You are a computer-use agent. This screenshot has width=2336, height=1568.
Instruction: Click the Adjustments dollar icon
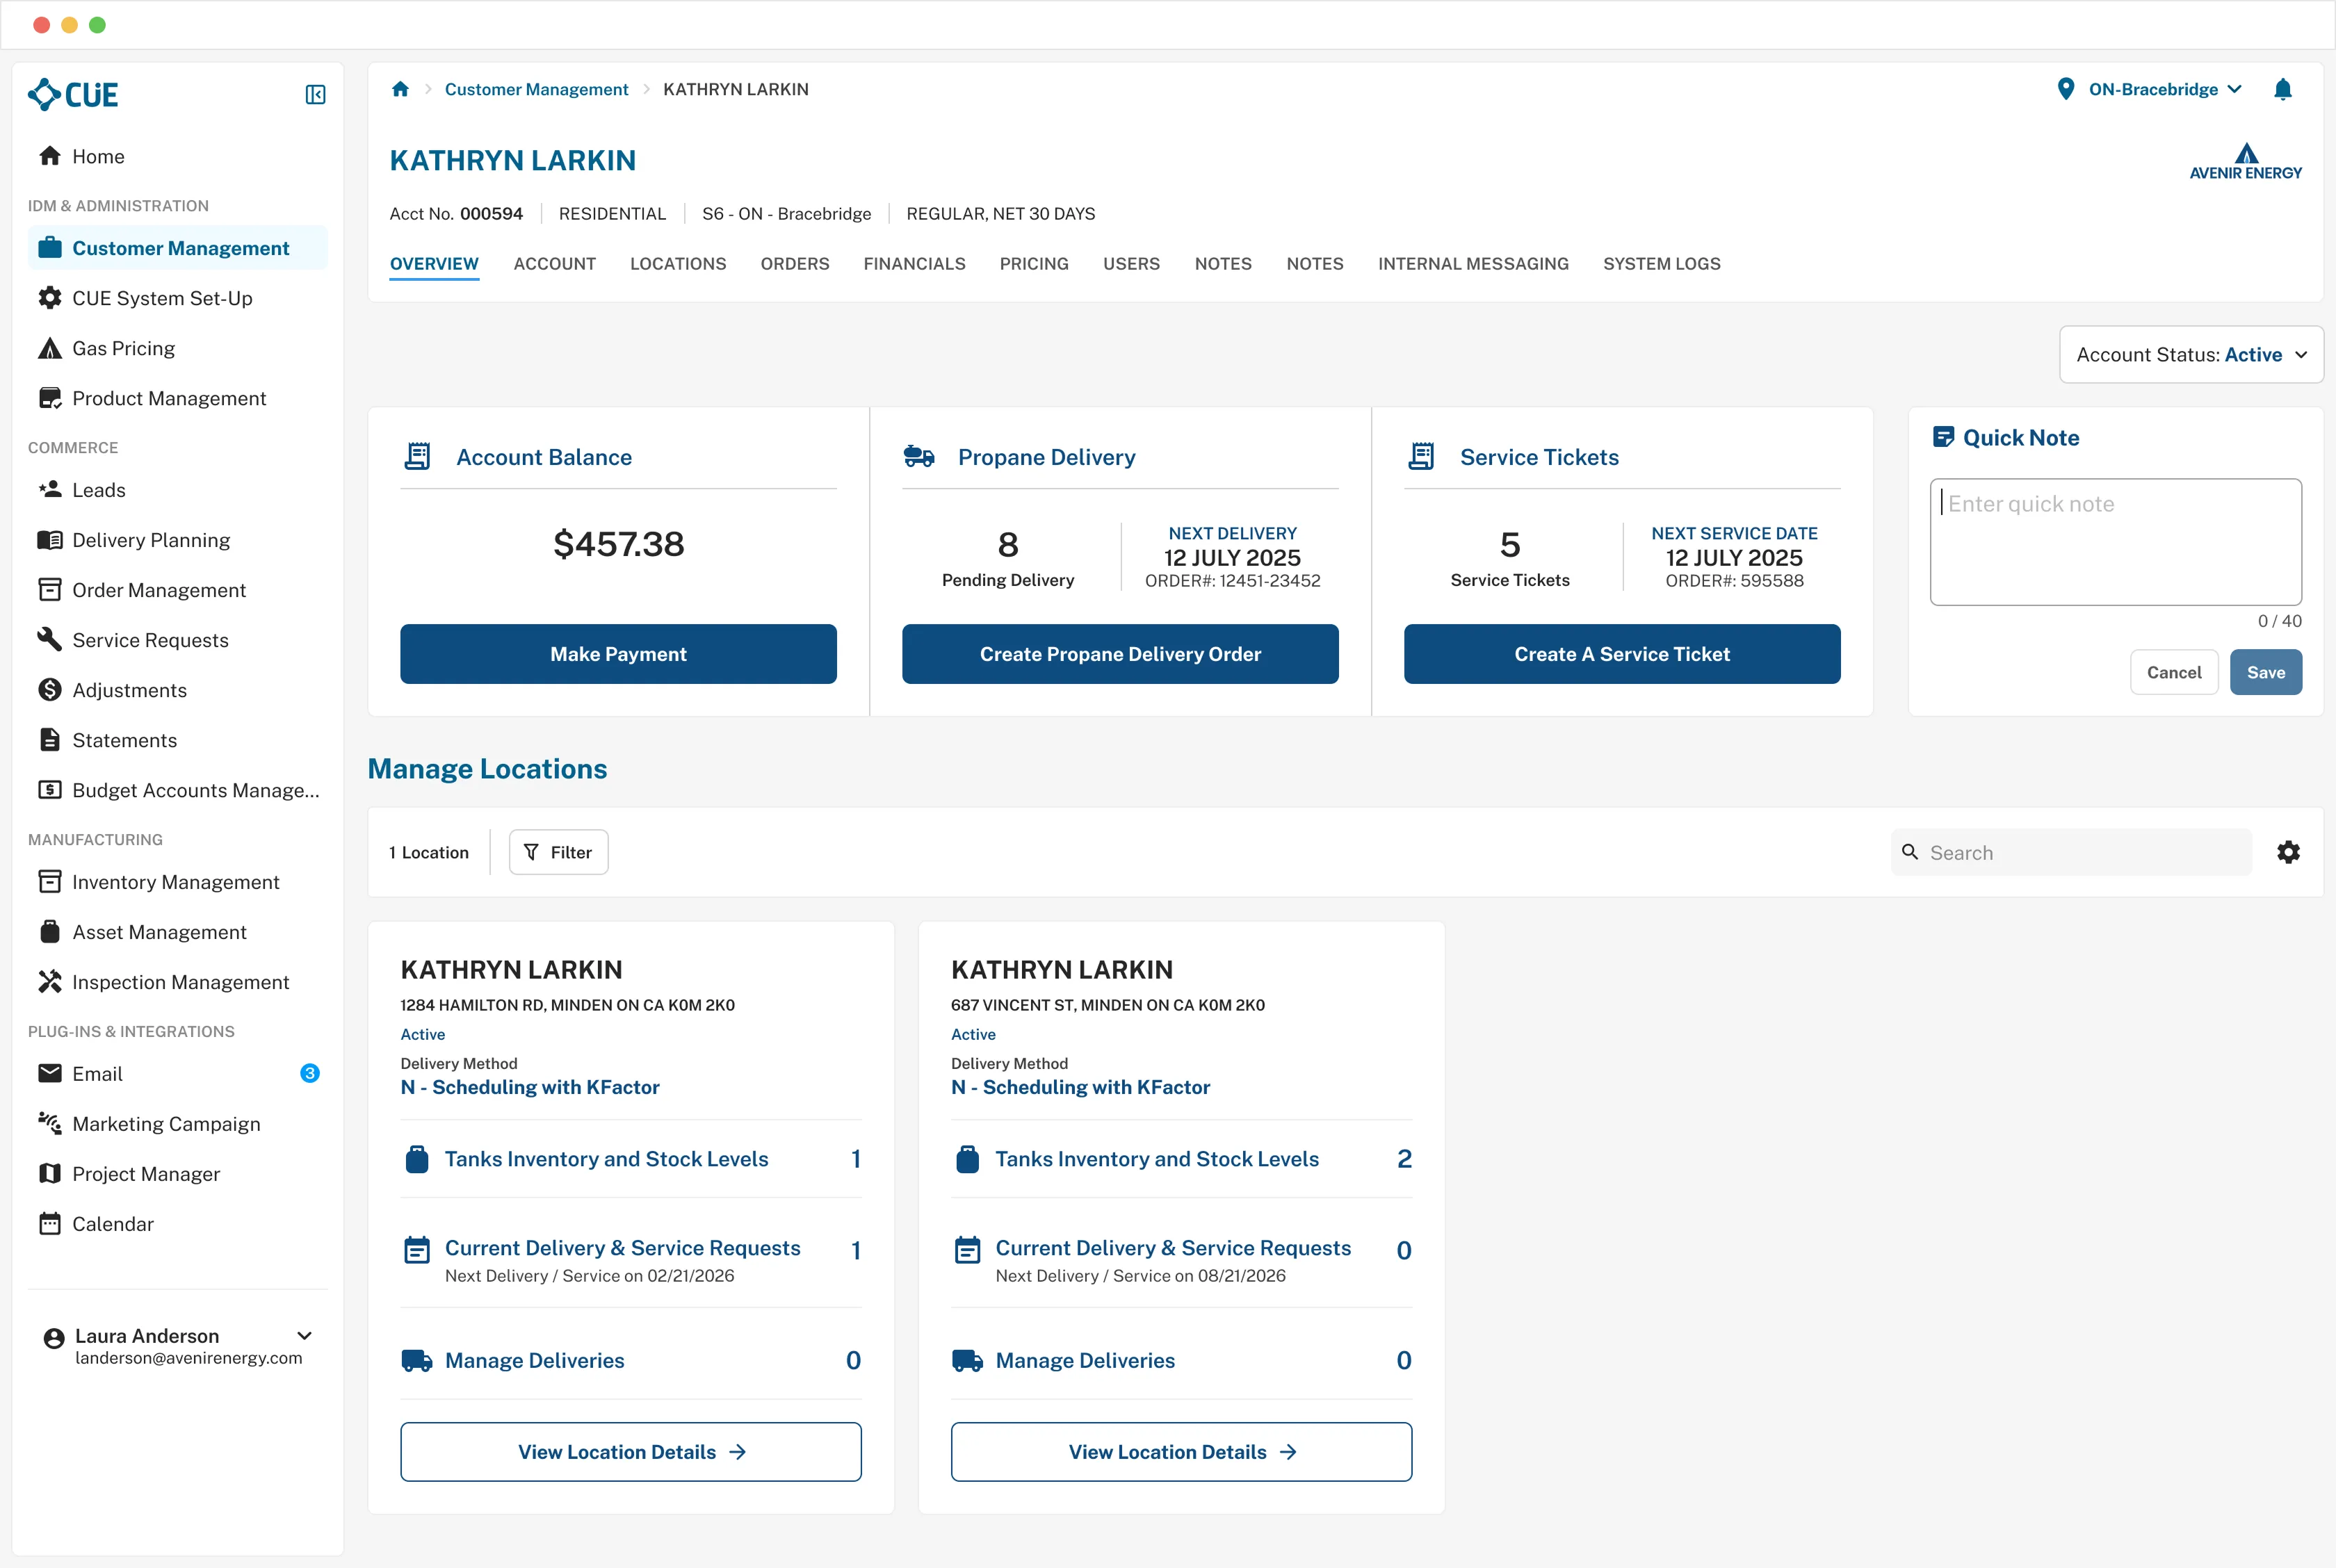pos(50,690)
